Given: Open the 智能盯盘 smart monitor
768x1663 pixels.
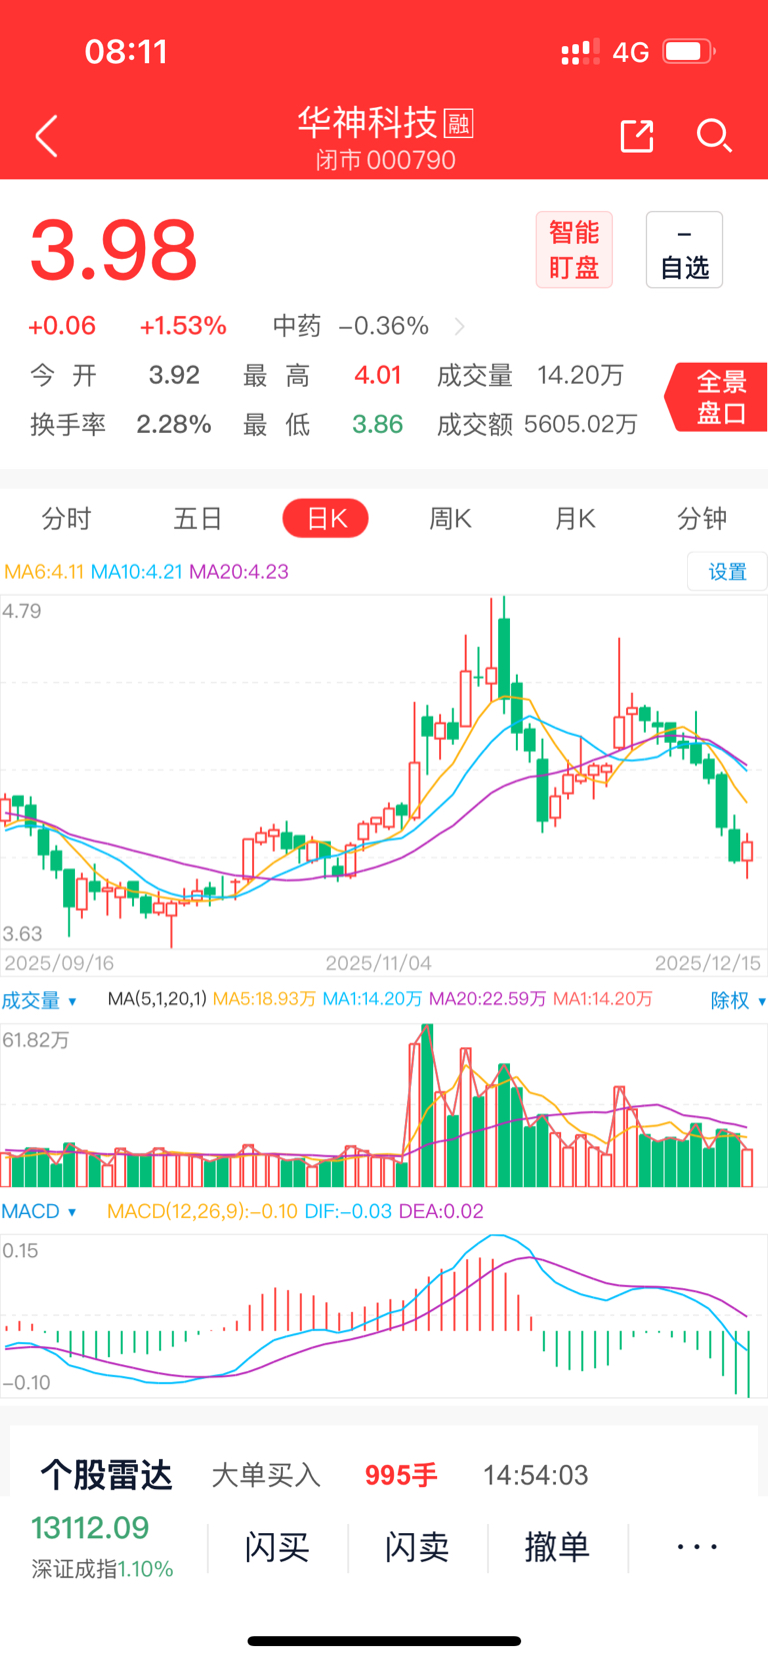Looking at the screenshot, I should (x=574, y=250).
